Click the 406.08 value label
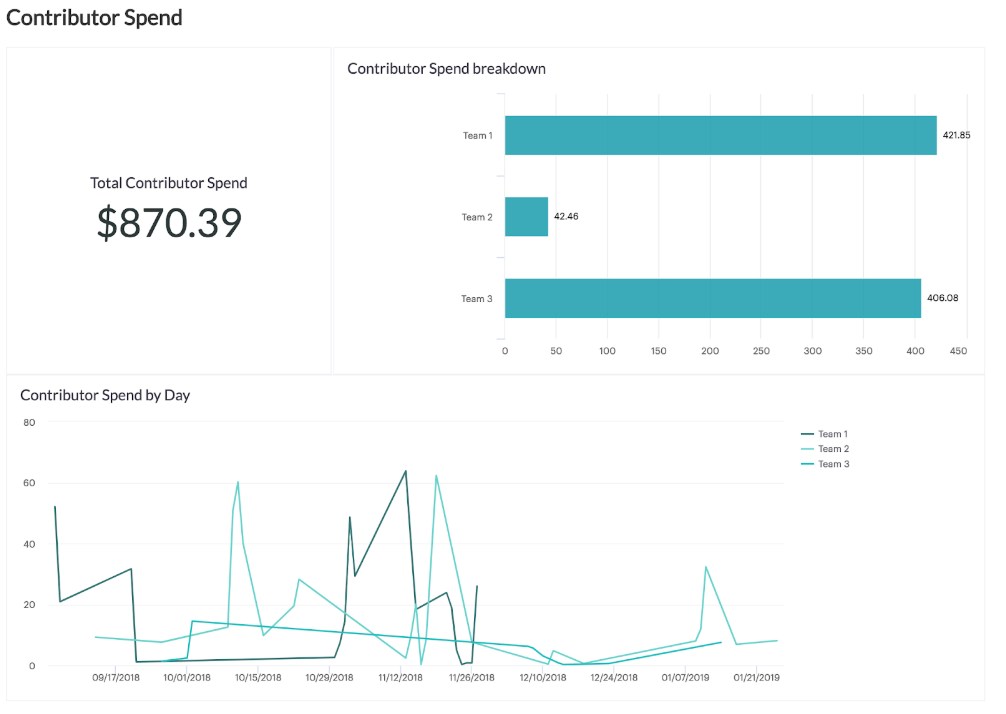The image size is (1006, 714). click(942, 298)
